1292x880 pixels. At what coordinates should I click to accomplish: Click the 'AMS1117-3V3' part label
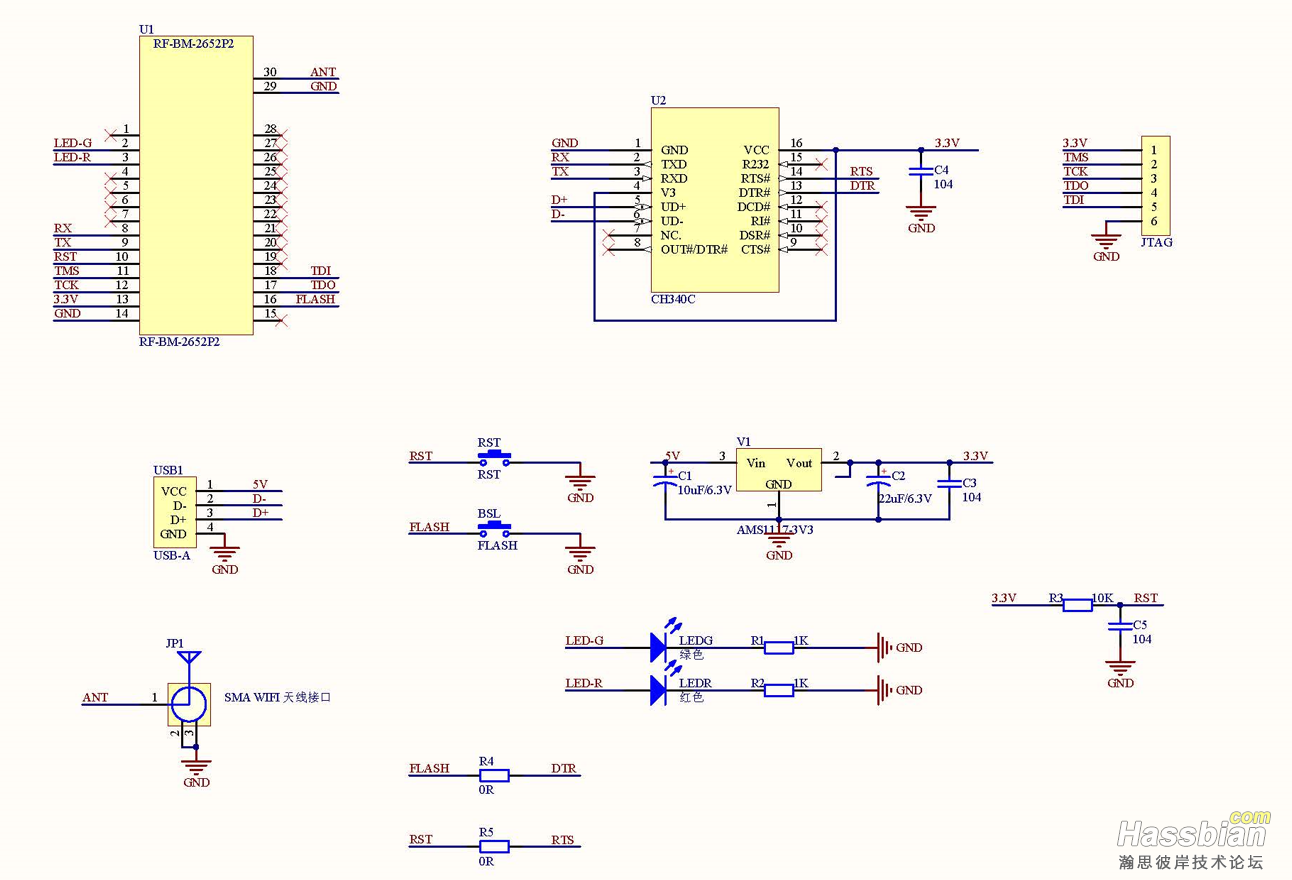click(775, 529)
